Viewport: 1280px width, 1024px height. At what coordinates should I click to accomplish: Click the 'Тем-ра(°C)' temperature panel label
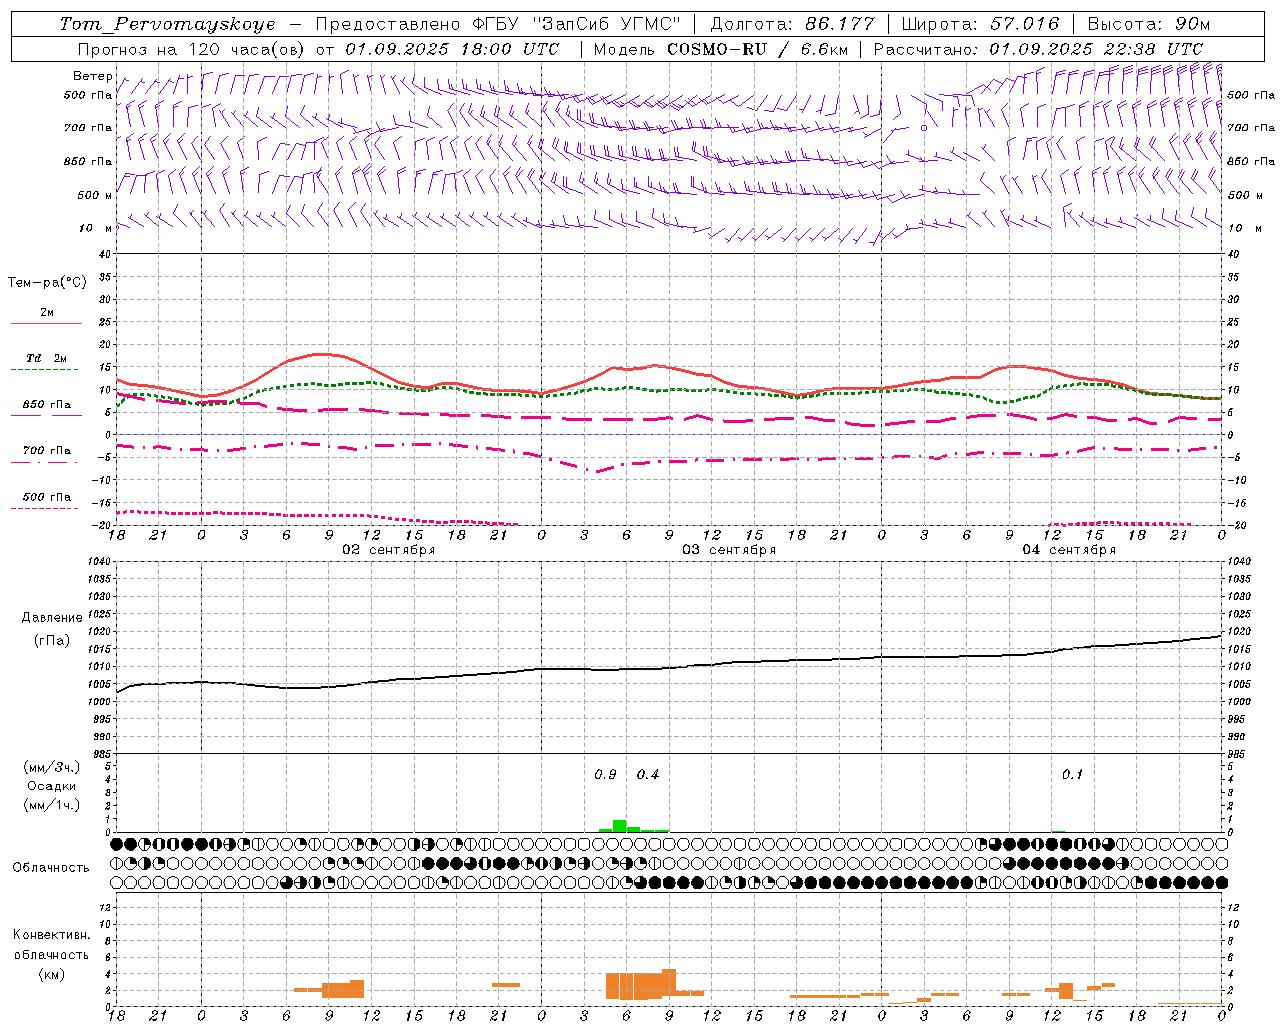(x=47, y=283)
